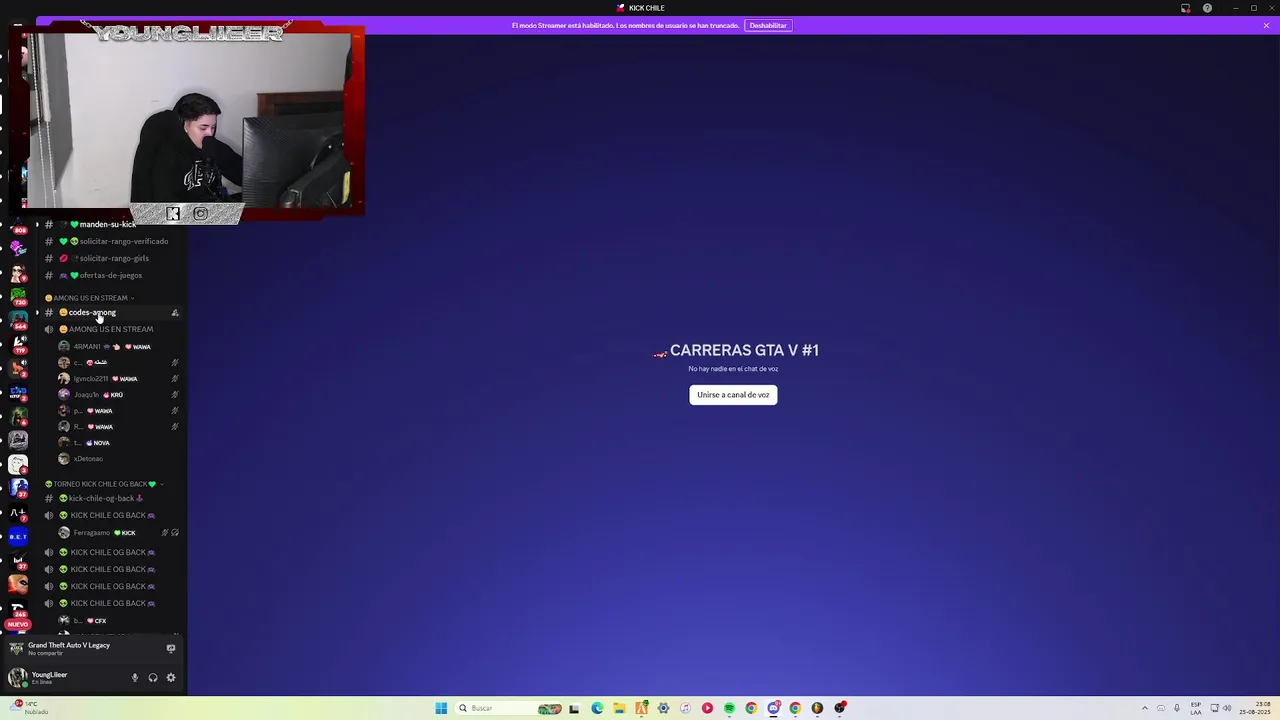Click the Unirse a canal de voz button

coord(733,395)
